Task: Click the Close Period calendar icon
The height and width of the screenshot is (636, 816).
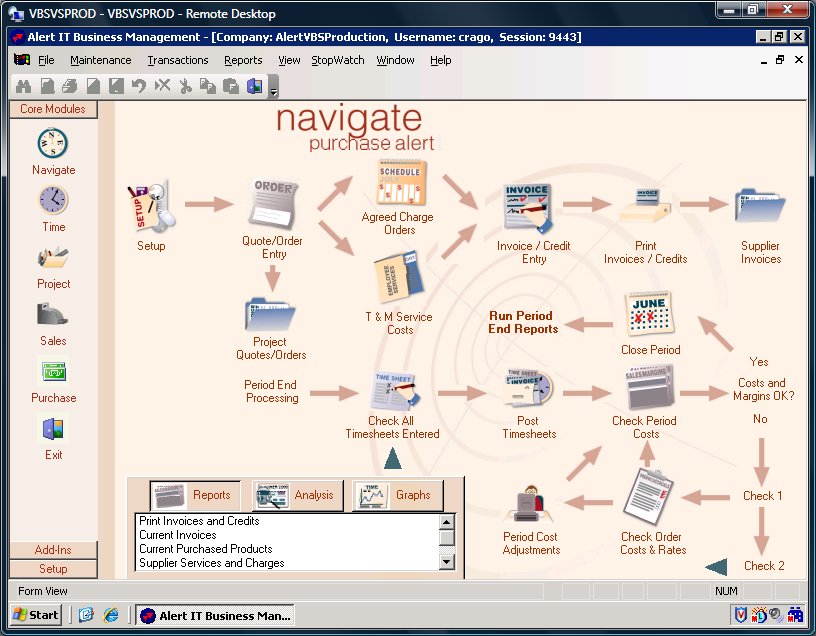Action: point(649,314)
